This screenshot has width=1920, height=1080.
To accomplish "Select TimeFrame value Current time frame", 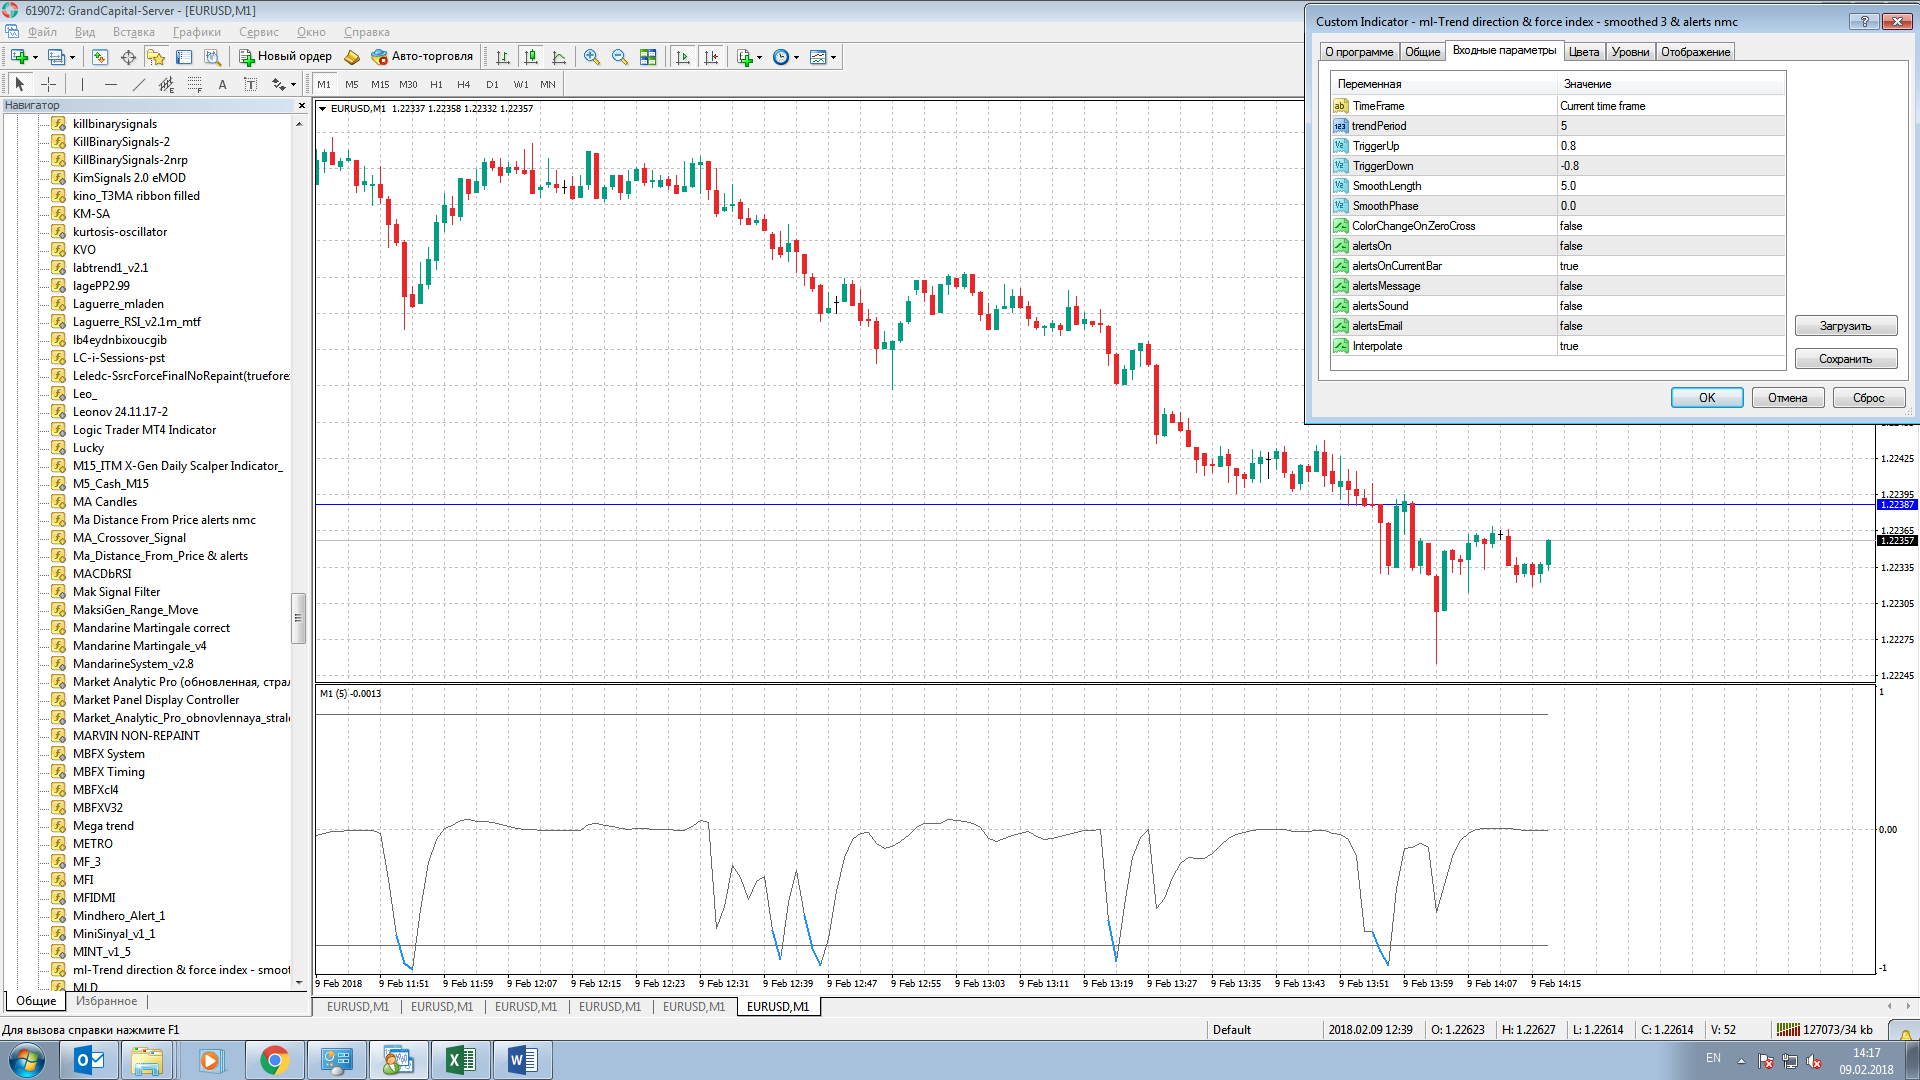I will (1671, 106).
